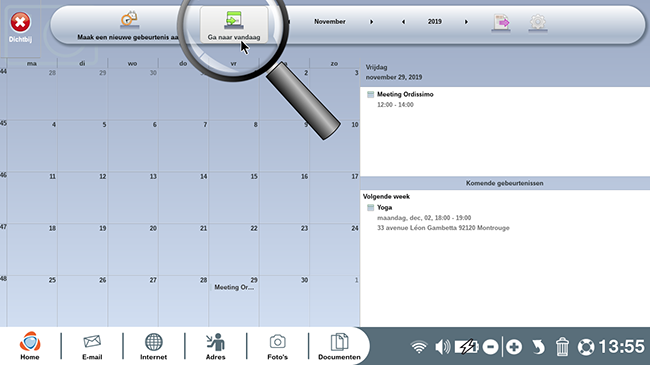The height and width of the screenshot is (365, 650).
Task: Open the calendar settings gear icon
Action: 538,22
